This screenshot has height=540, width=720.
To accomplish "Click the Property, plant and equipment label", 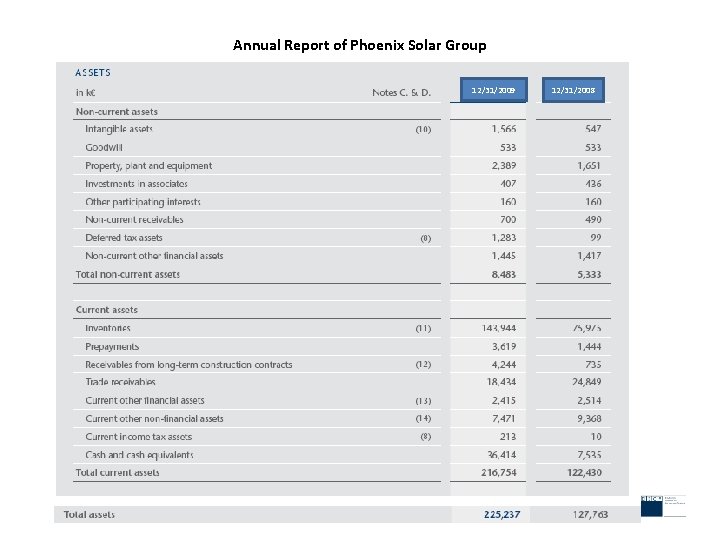I will (x=149, y=166).
